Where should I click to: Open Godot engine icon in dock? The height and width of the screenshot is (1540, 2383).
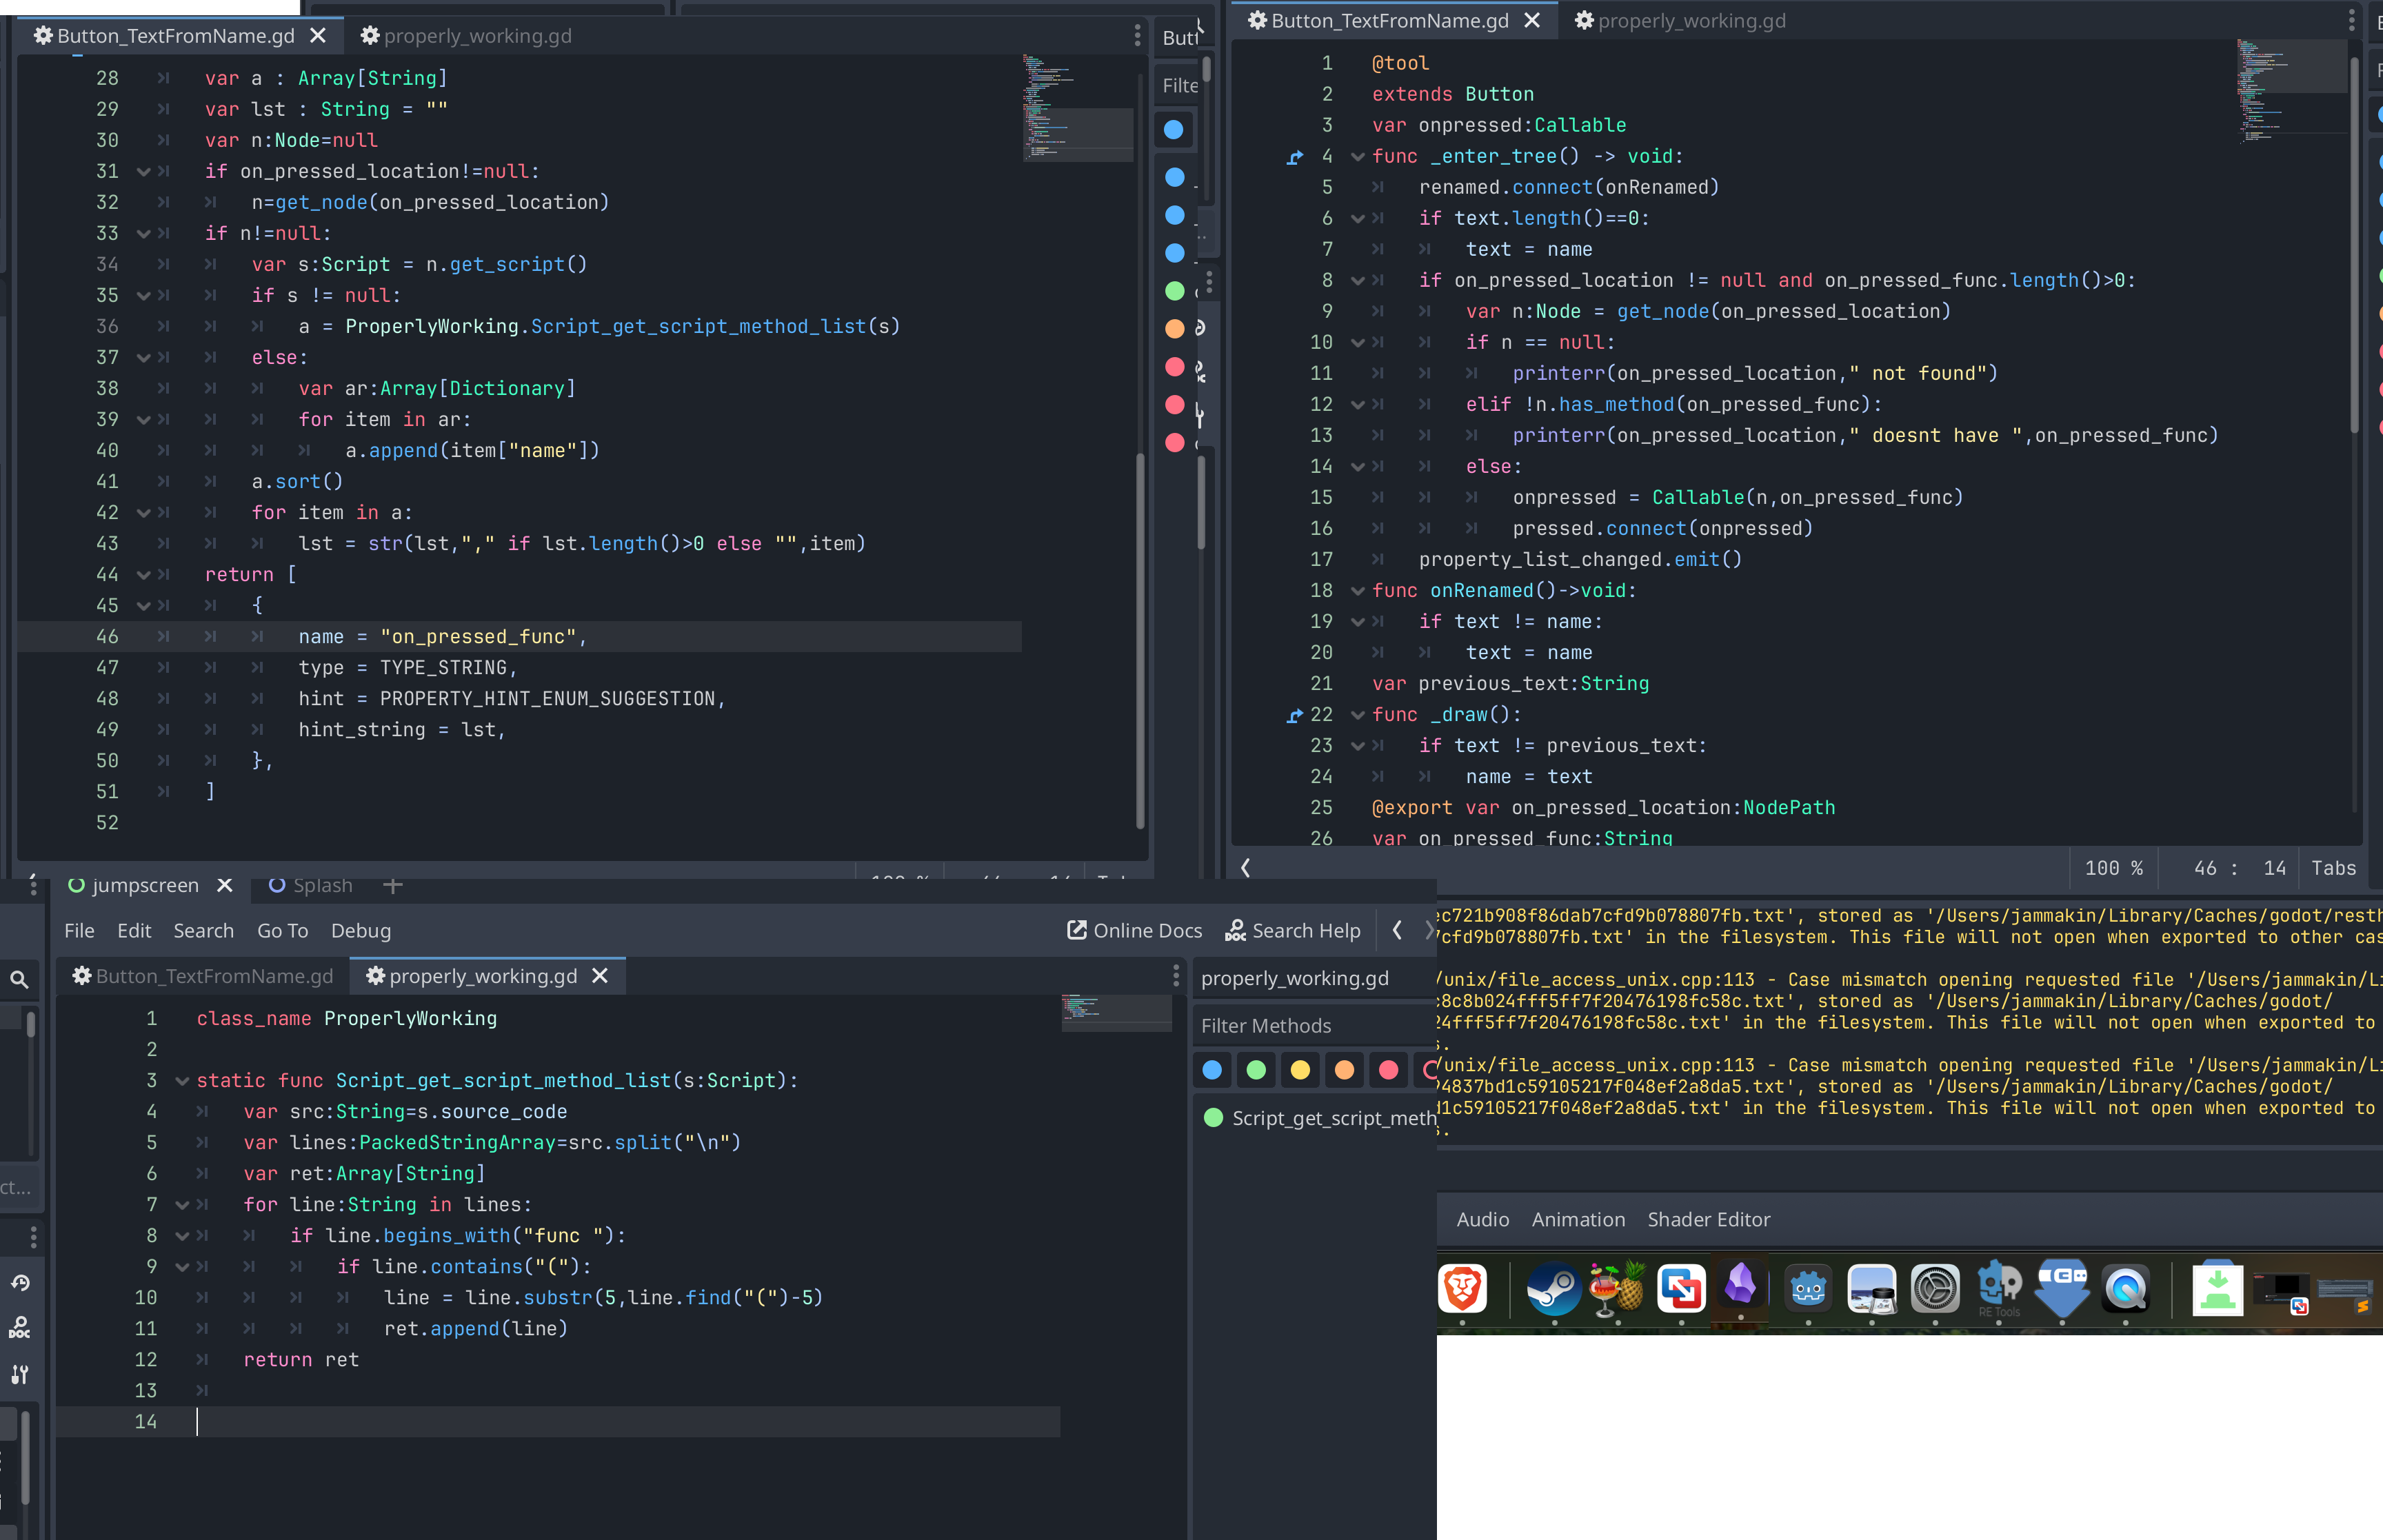coord(1808,1288)
